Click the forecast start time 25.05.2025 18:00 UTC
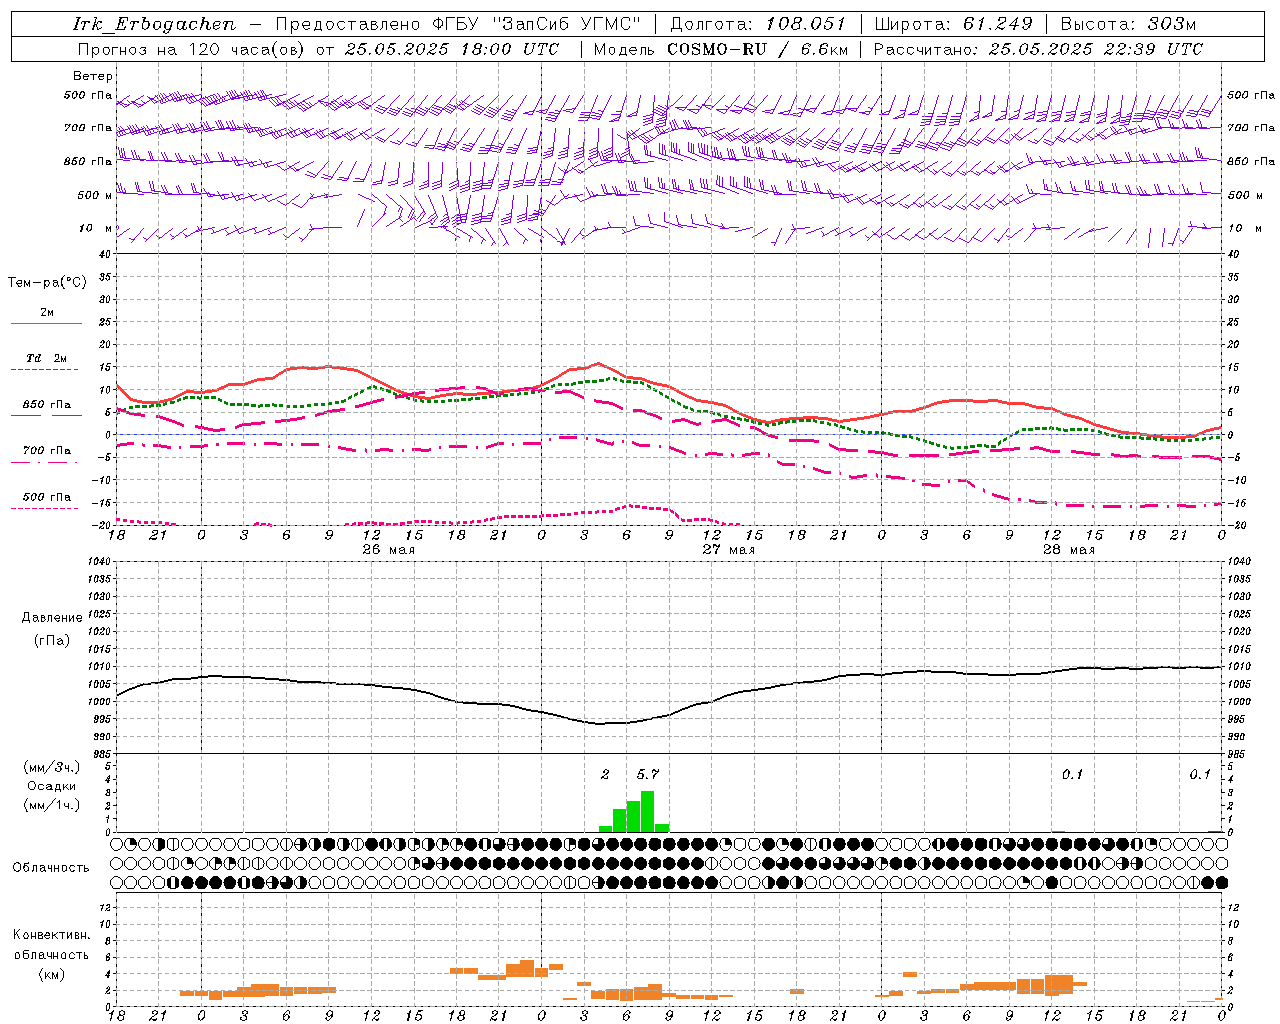1280x1024 pixels. pyautogui.click(x=452, y=49)
